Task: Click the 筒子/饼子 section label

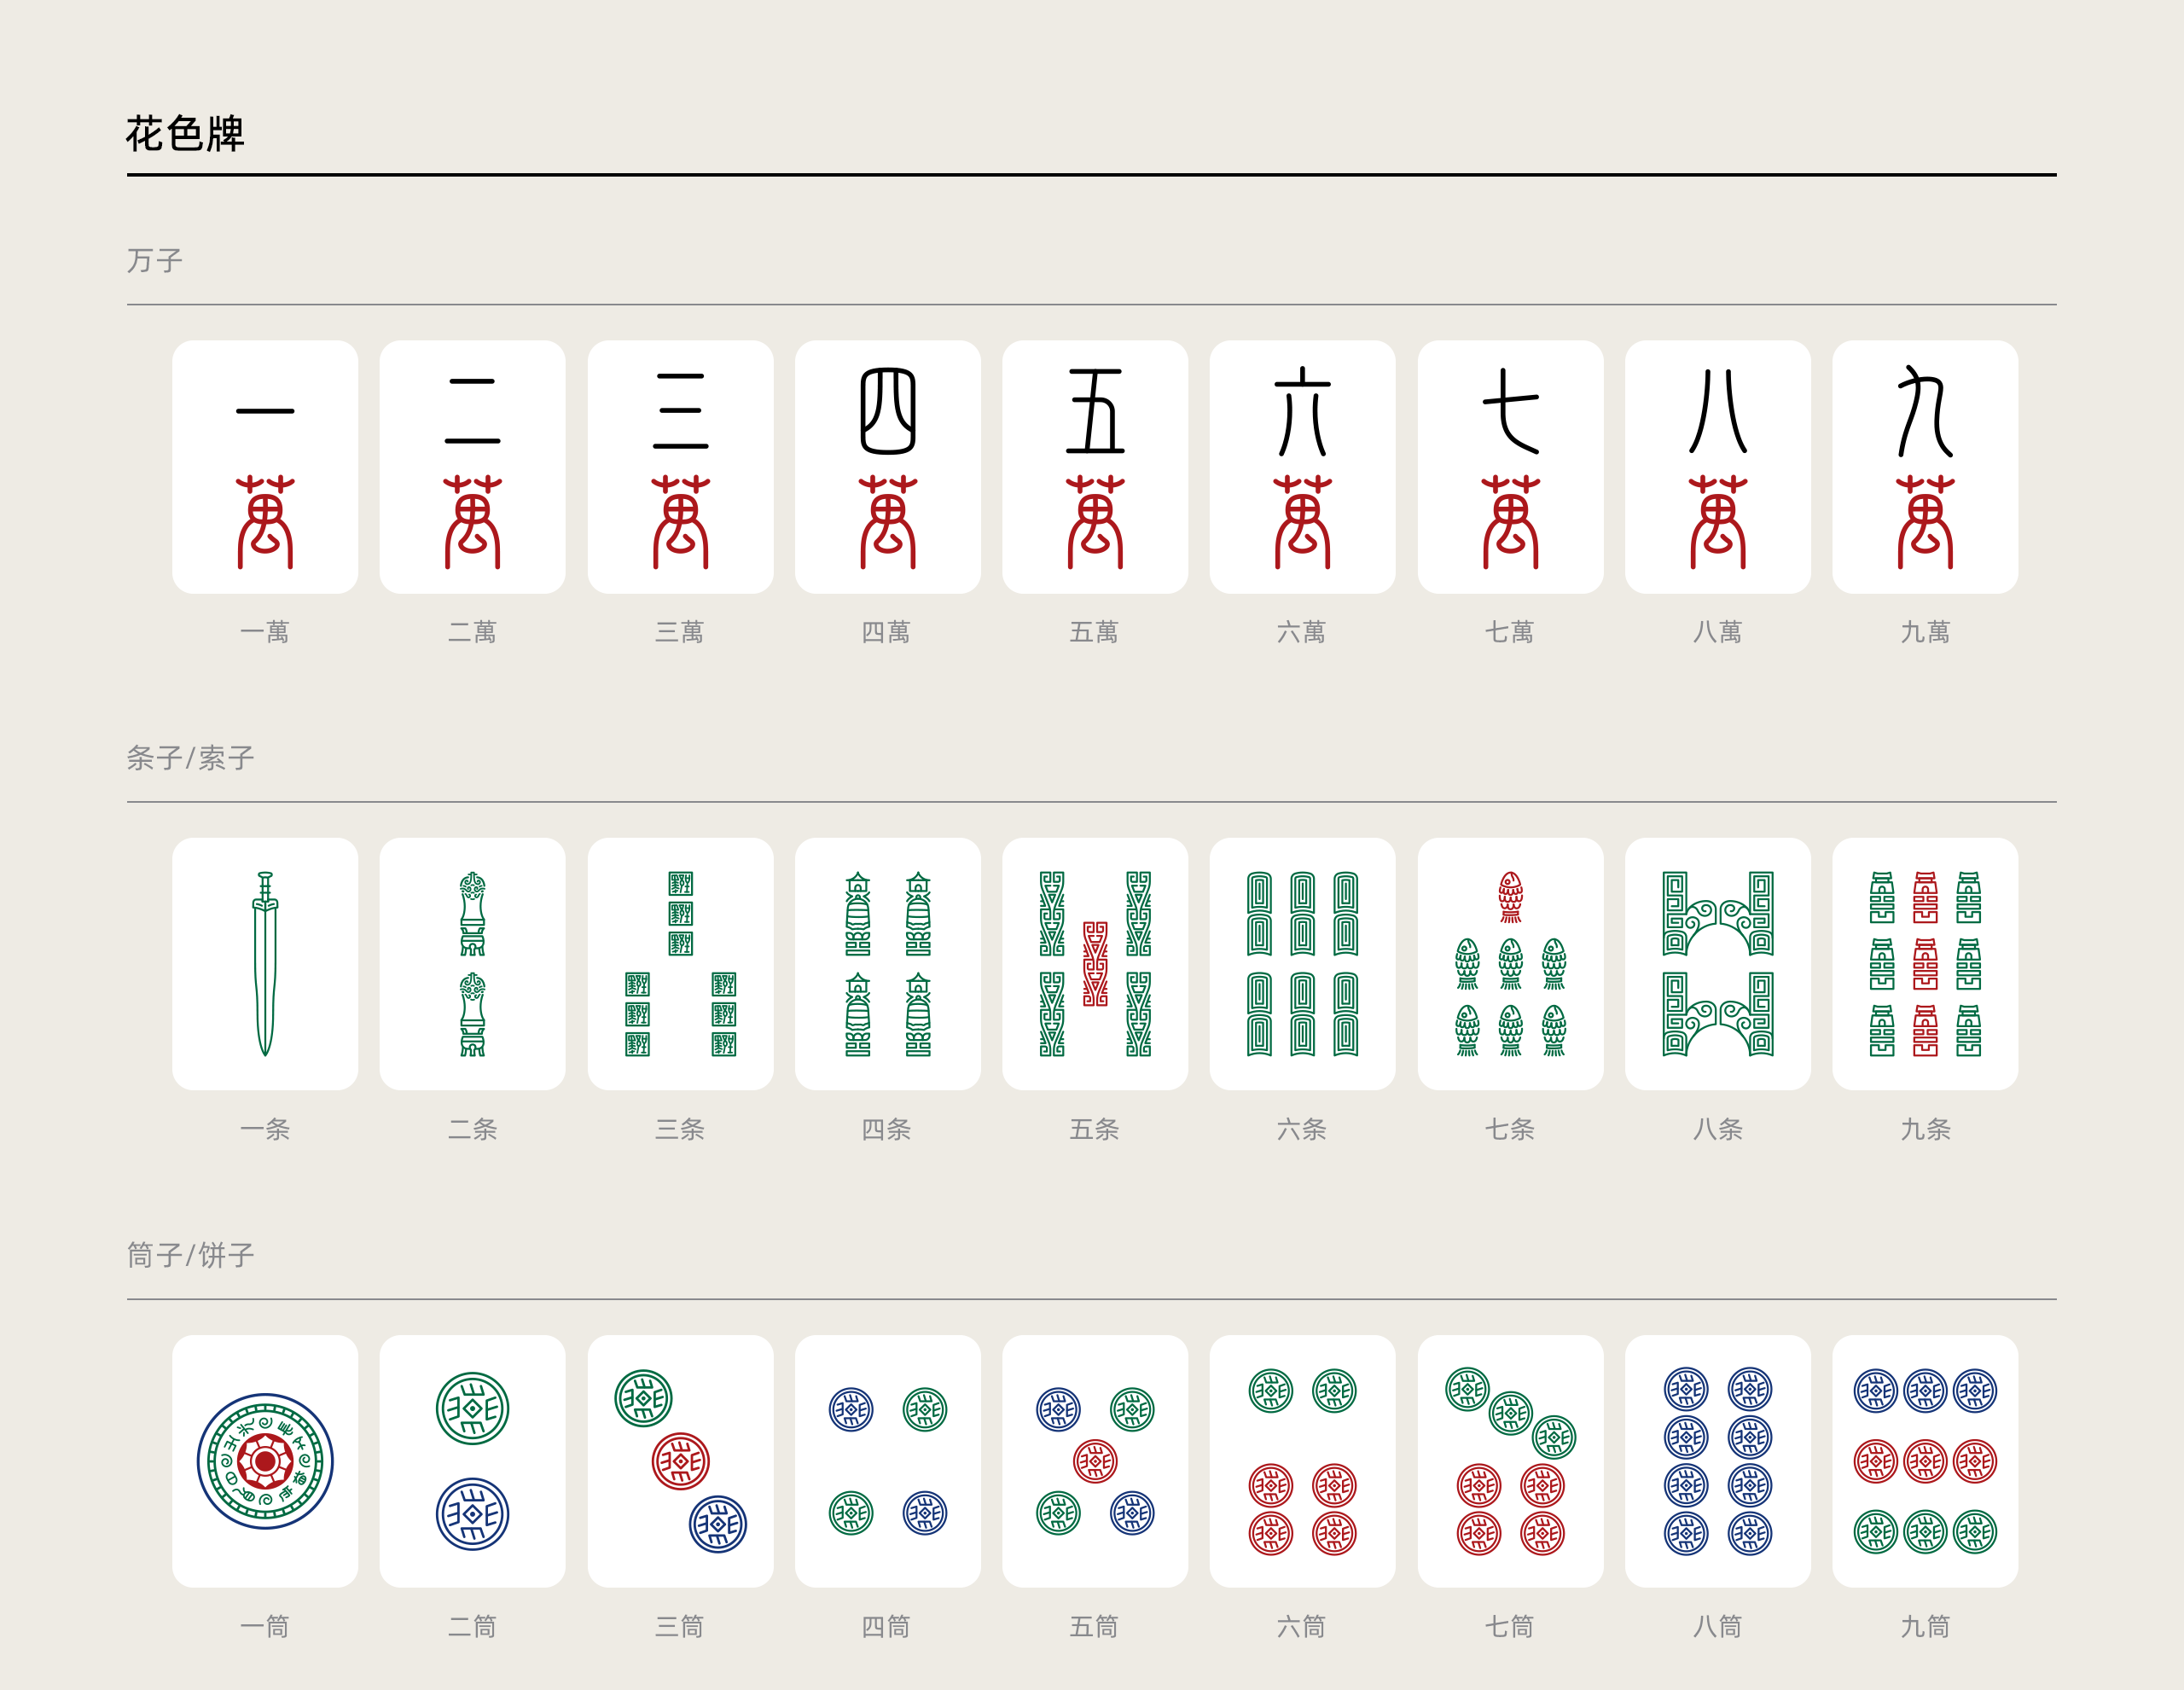Action: pos(190,1255)
